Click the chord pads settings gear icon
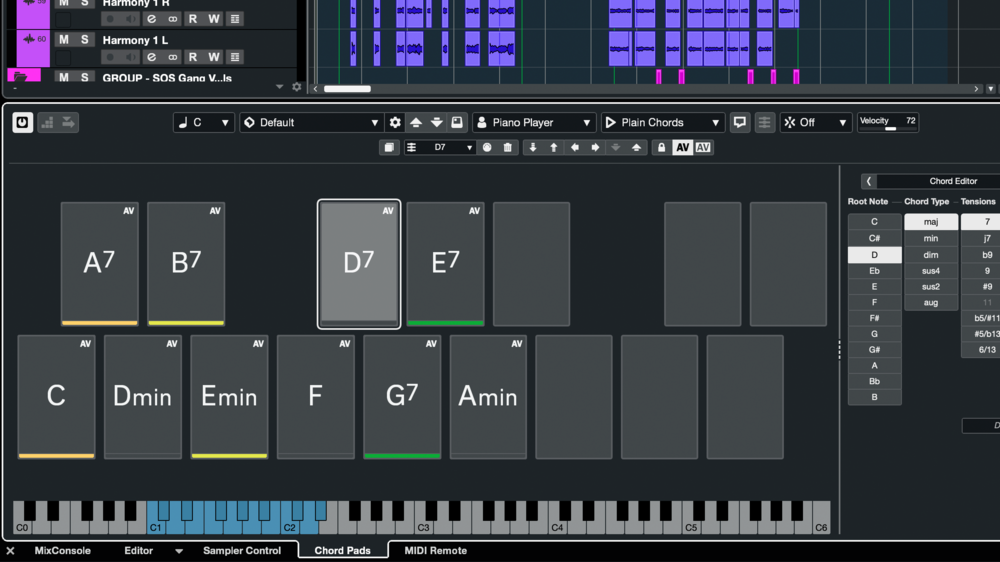 (395, 122)
